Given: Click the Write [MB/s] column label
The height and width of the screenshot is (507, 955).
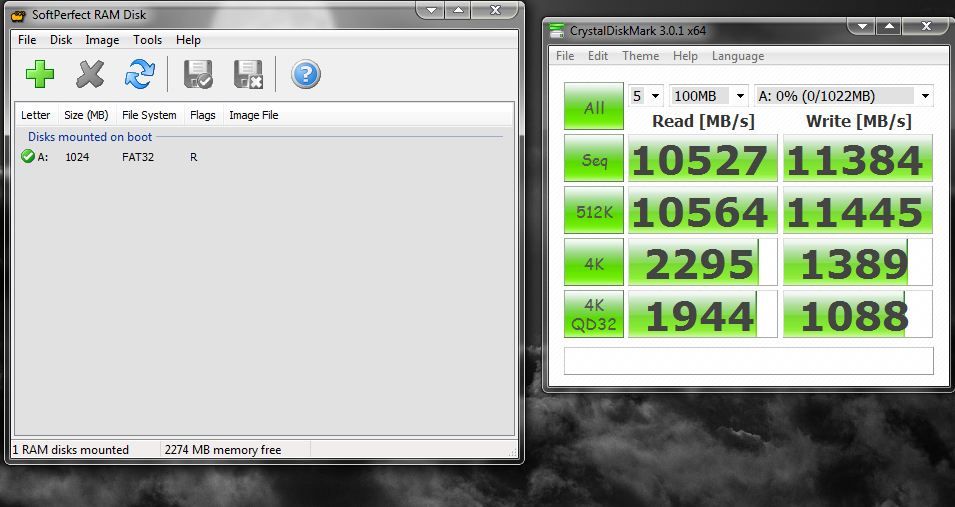Looking at the screenshot, I should [x=859, y=121].
